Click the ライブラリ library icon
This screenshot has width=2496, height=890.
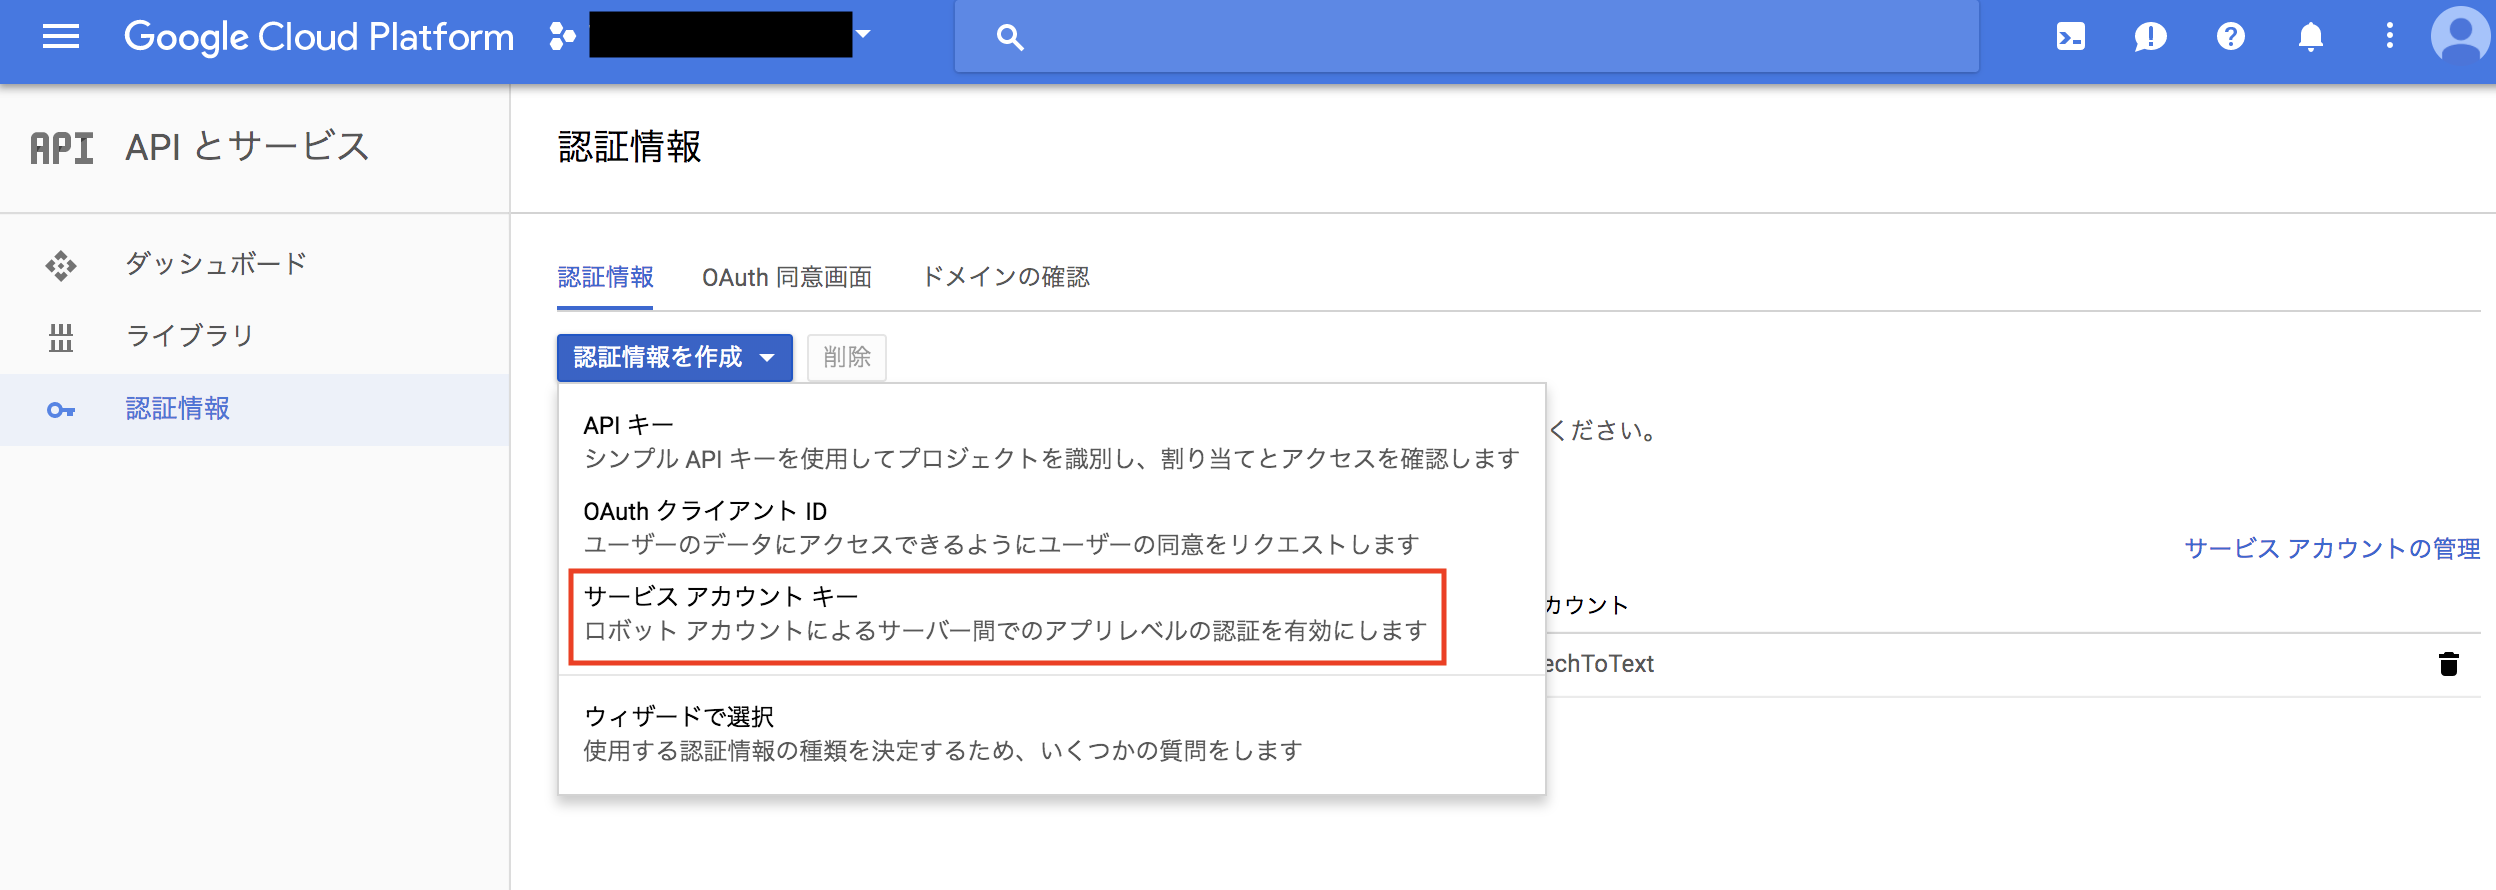[x=61, y=337]
